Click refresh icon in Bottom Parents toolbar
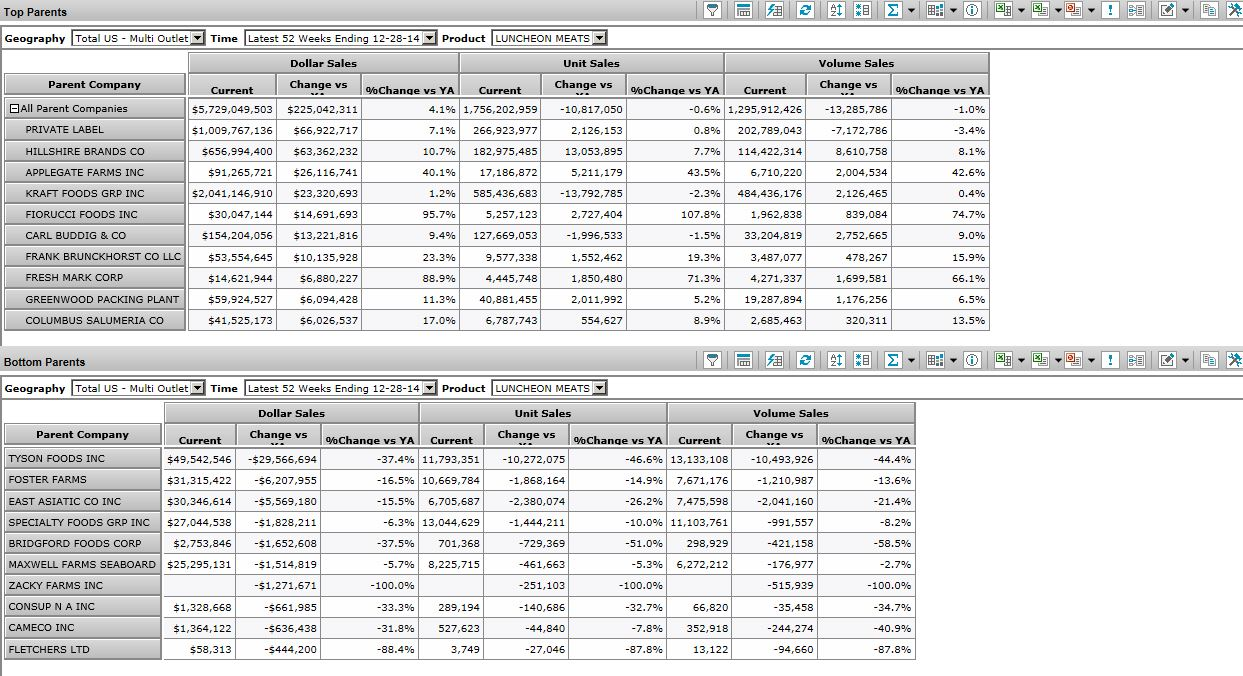Viewport: 1243px width, 676px height. click(805, 360)
